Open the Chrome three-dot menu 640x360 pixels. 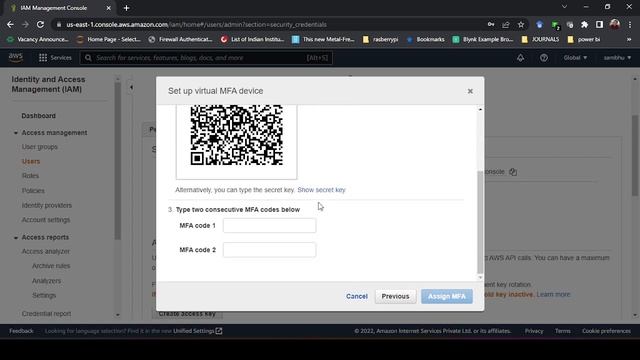(630, 24)
